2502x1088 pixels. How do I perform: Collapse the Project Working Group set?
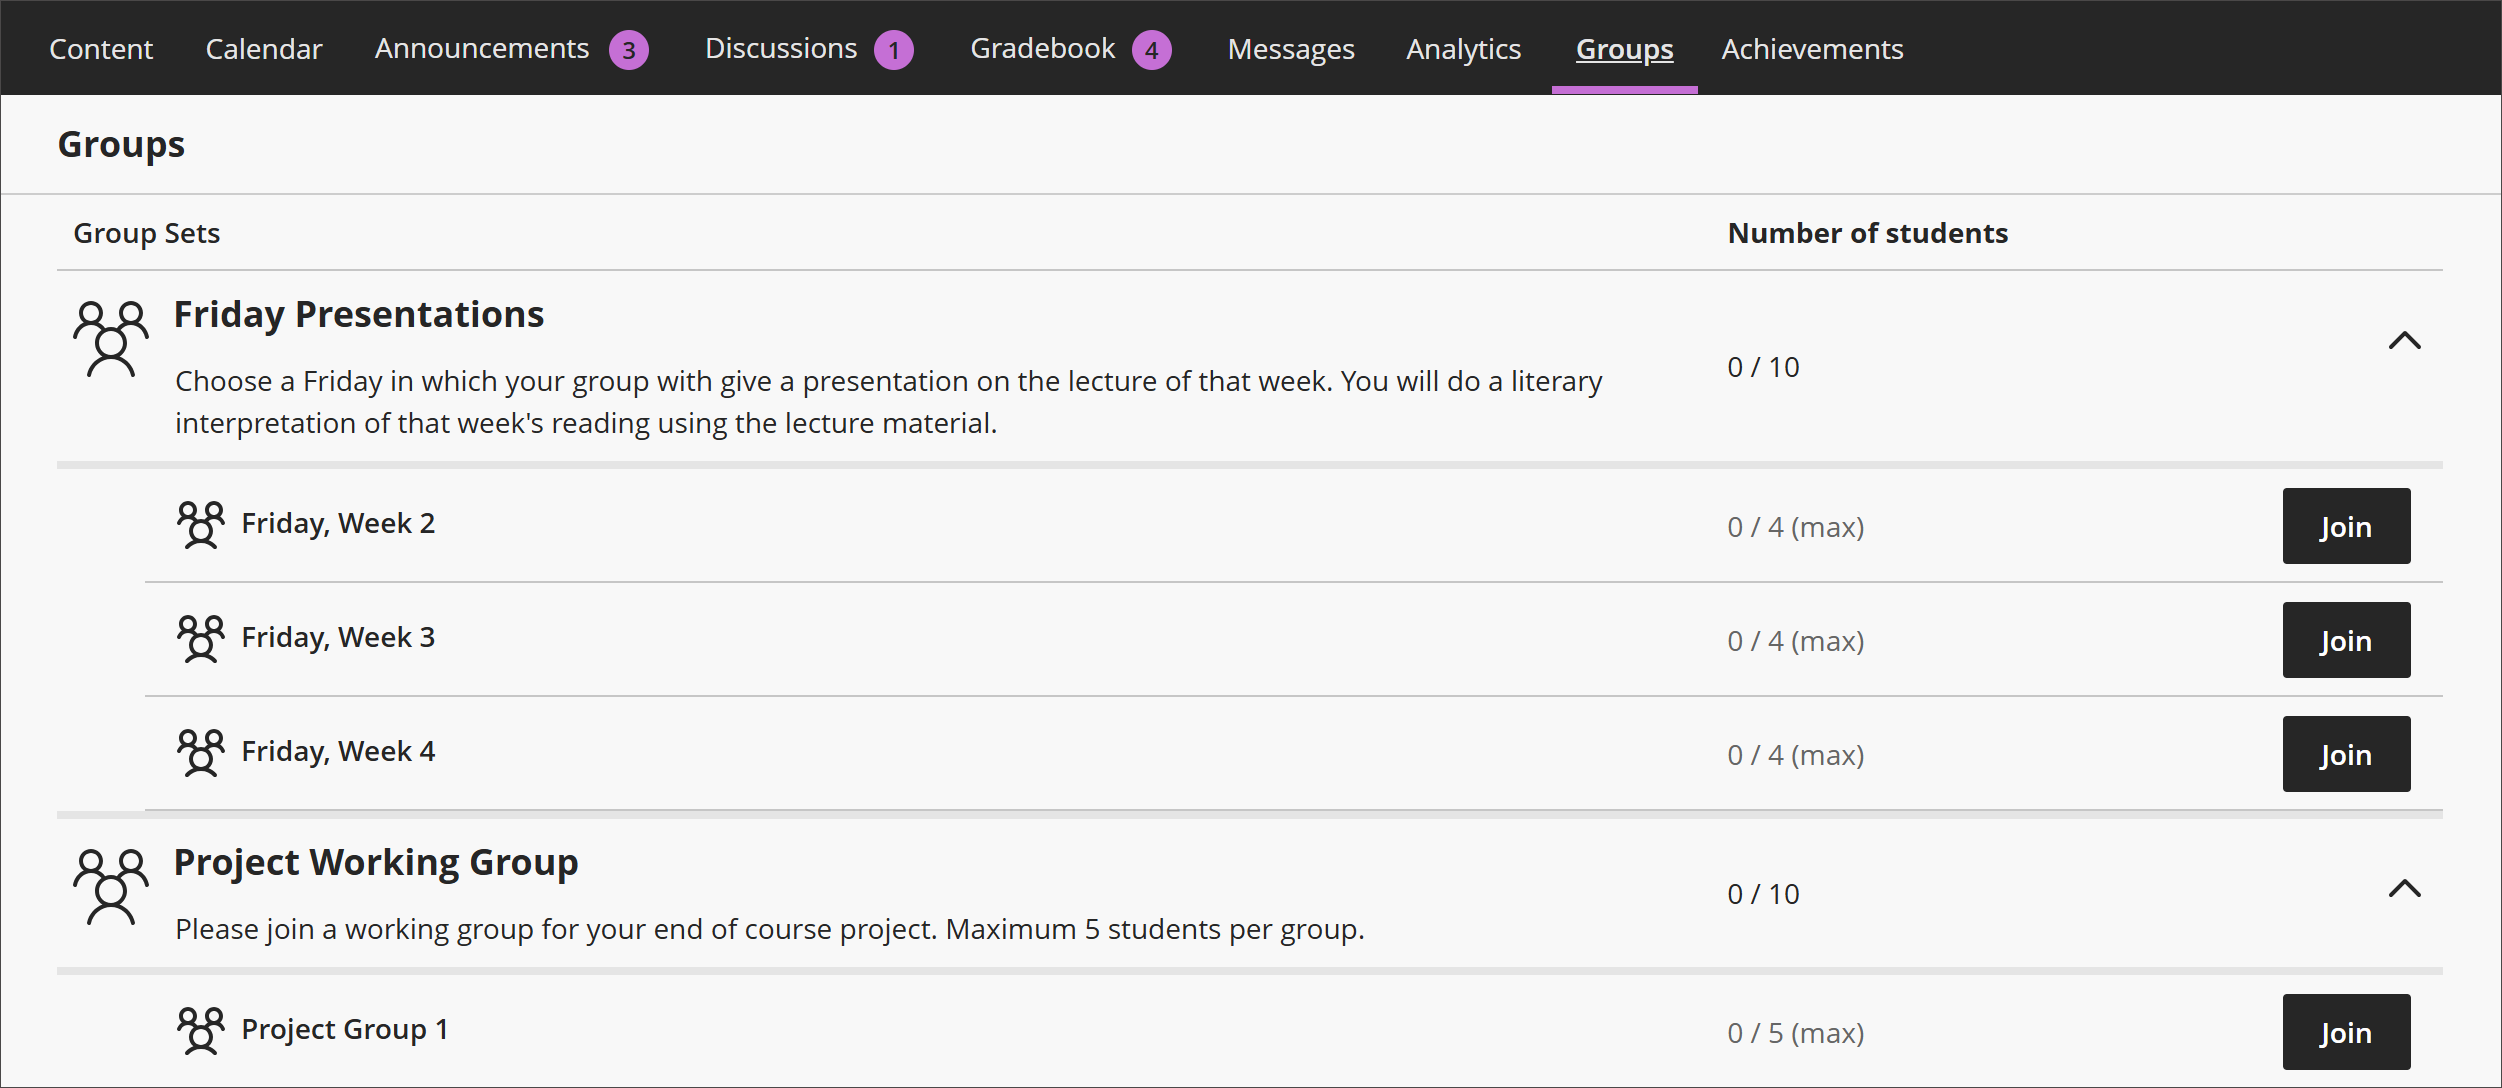2405,888
